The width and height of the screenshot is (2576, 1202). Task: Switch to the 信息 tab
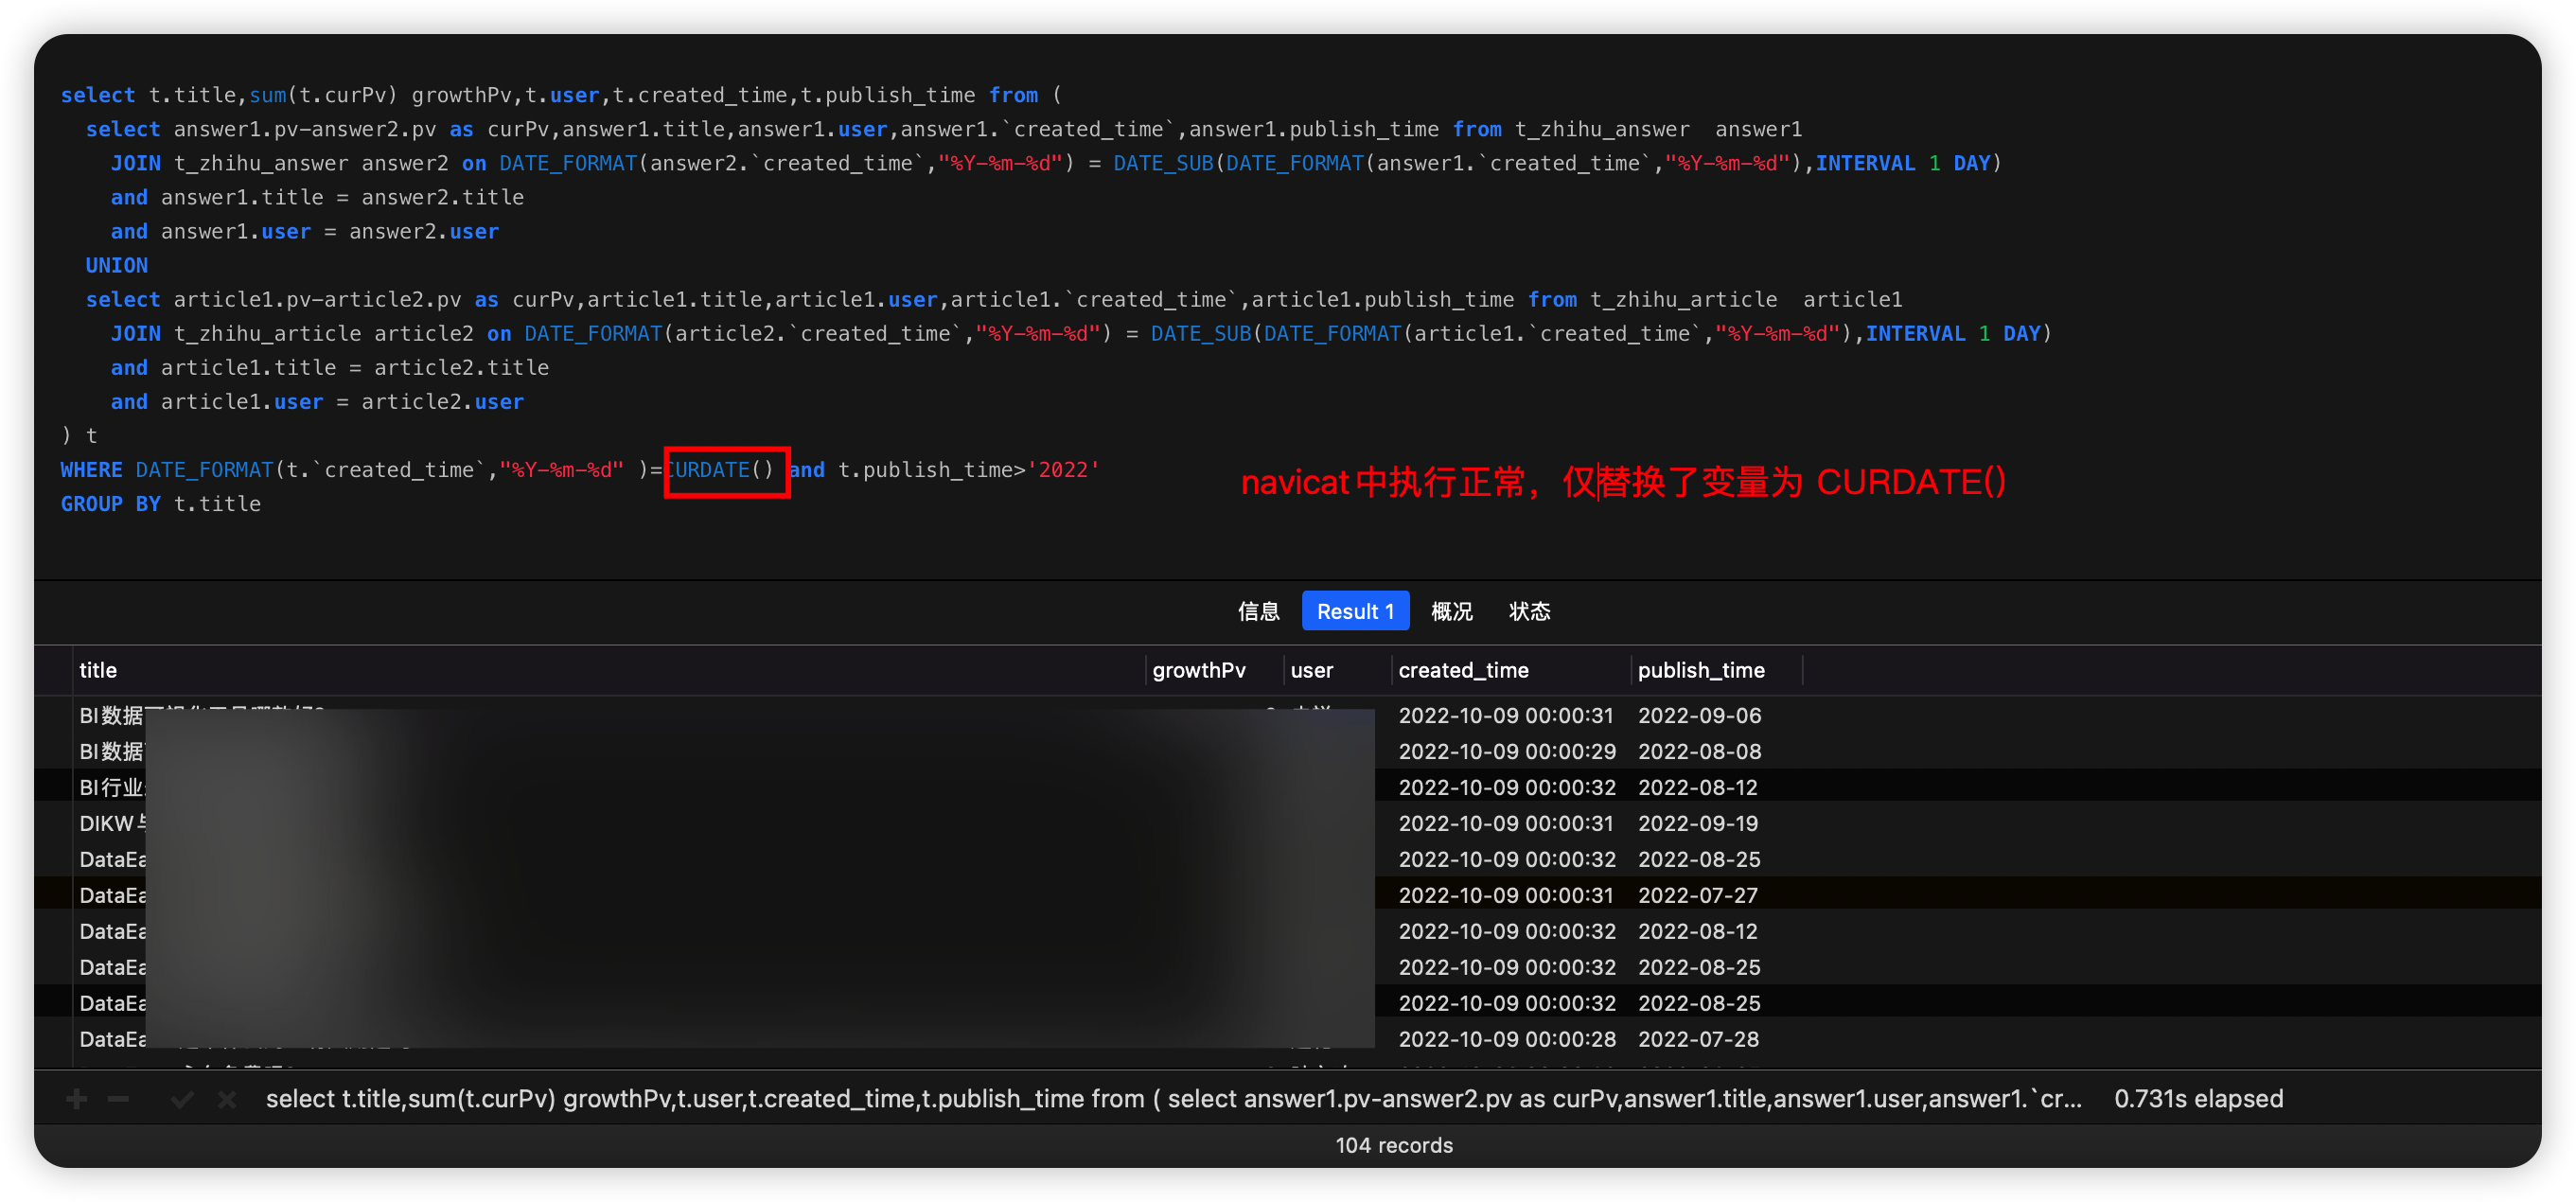[1259, 611]
